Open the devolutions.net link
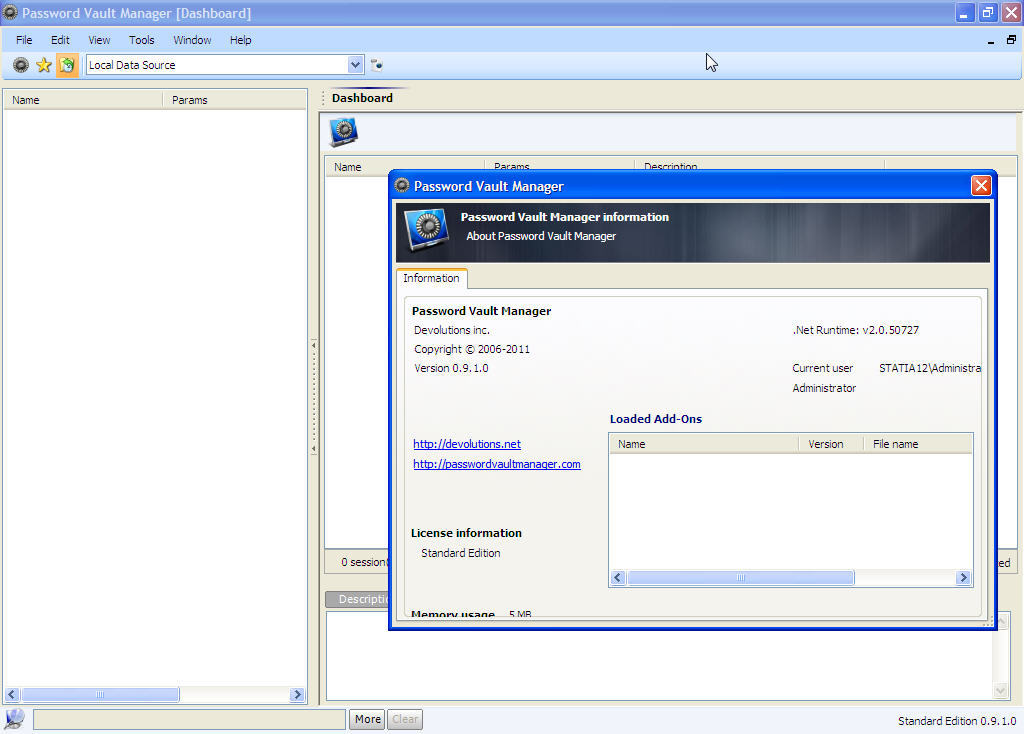Viewport: 1024px width, 734px height. pos(467,444)
